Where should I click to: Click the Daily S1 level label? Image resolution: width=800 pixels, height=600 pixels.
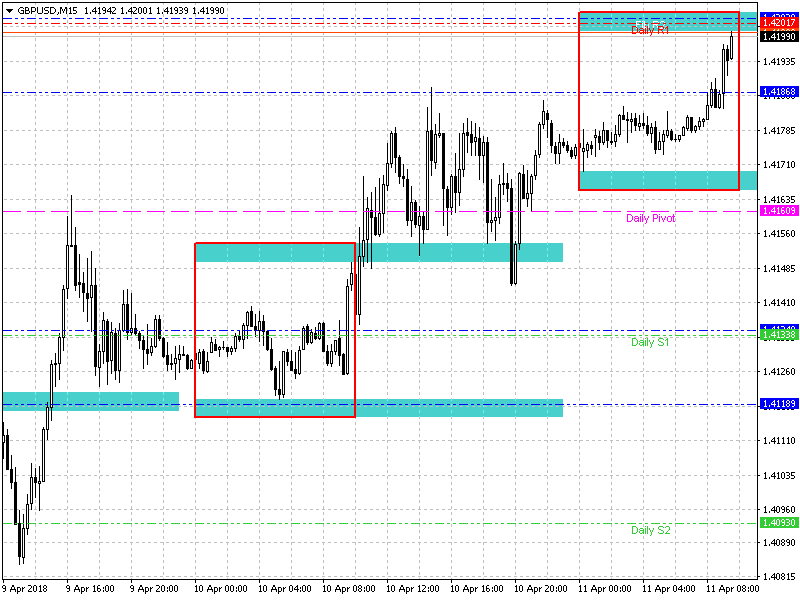[x=650, y=342]
